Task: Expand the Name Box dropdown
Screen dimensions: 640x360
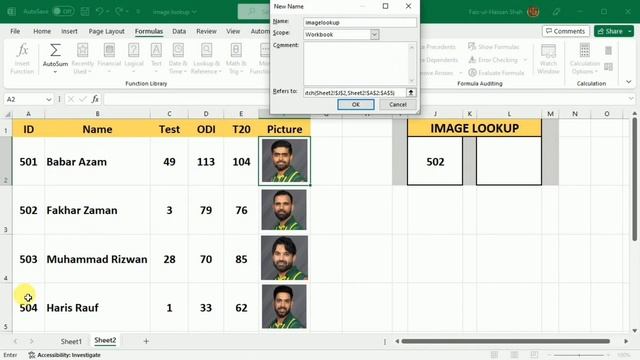Action: coord(49,99)
